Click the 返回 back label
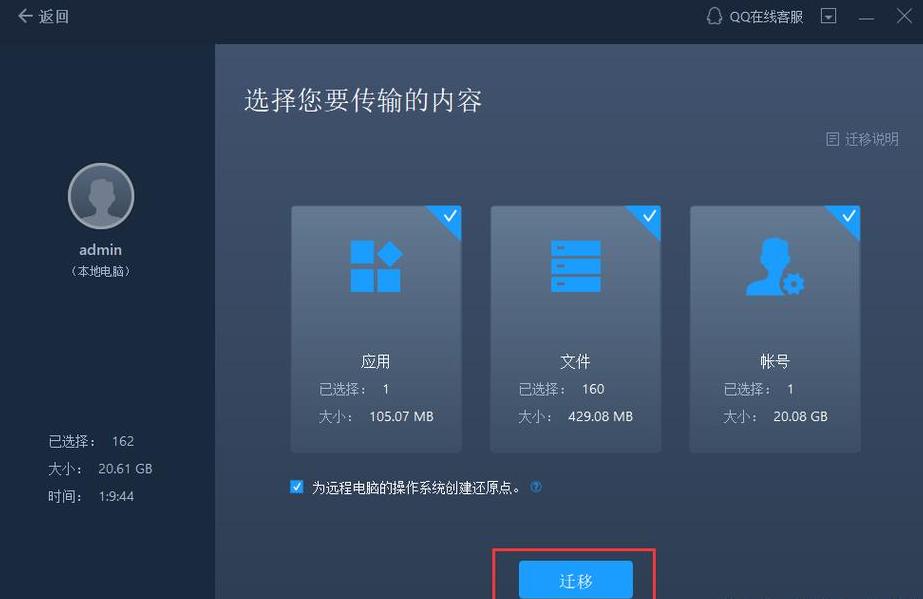 coord(54,16)
